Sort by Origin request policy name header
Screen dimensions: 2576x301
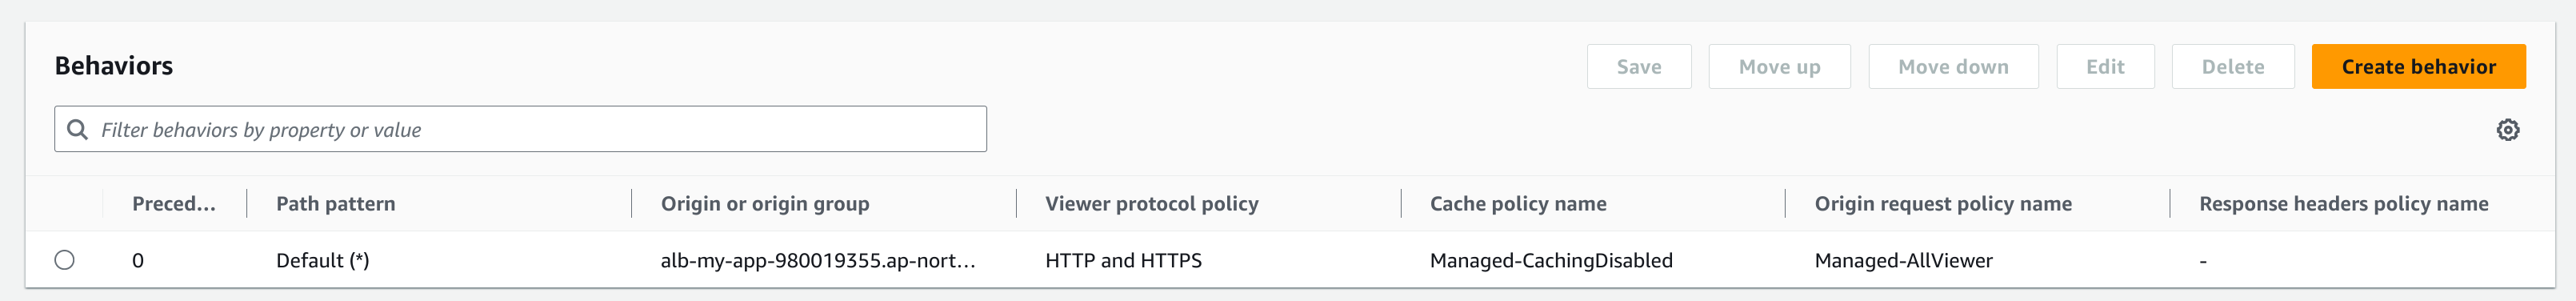pos(1943,204)
